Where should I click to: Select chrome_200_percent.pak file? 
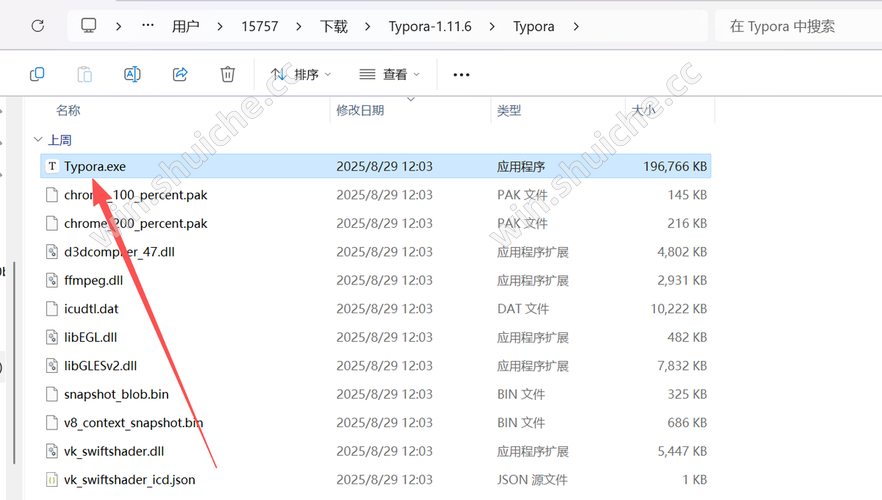(136, 223)
